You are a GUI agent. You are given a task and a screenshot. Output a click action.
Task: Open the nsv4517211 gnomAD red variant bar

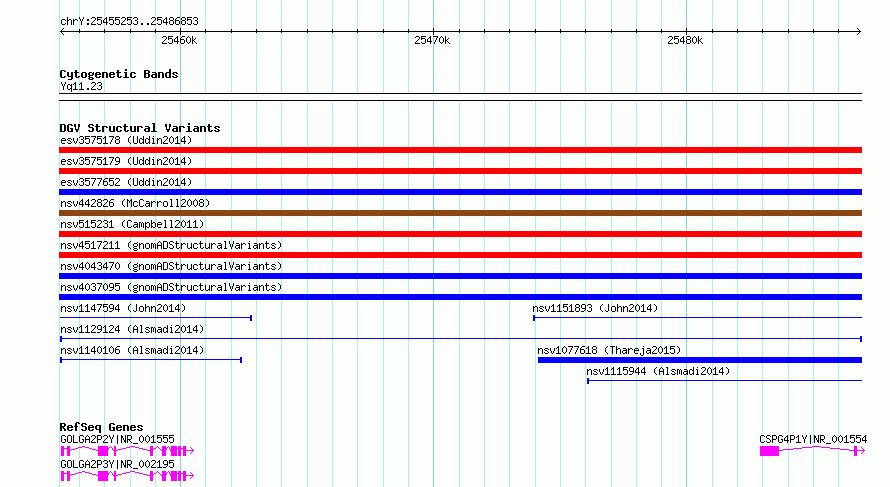460,255
